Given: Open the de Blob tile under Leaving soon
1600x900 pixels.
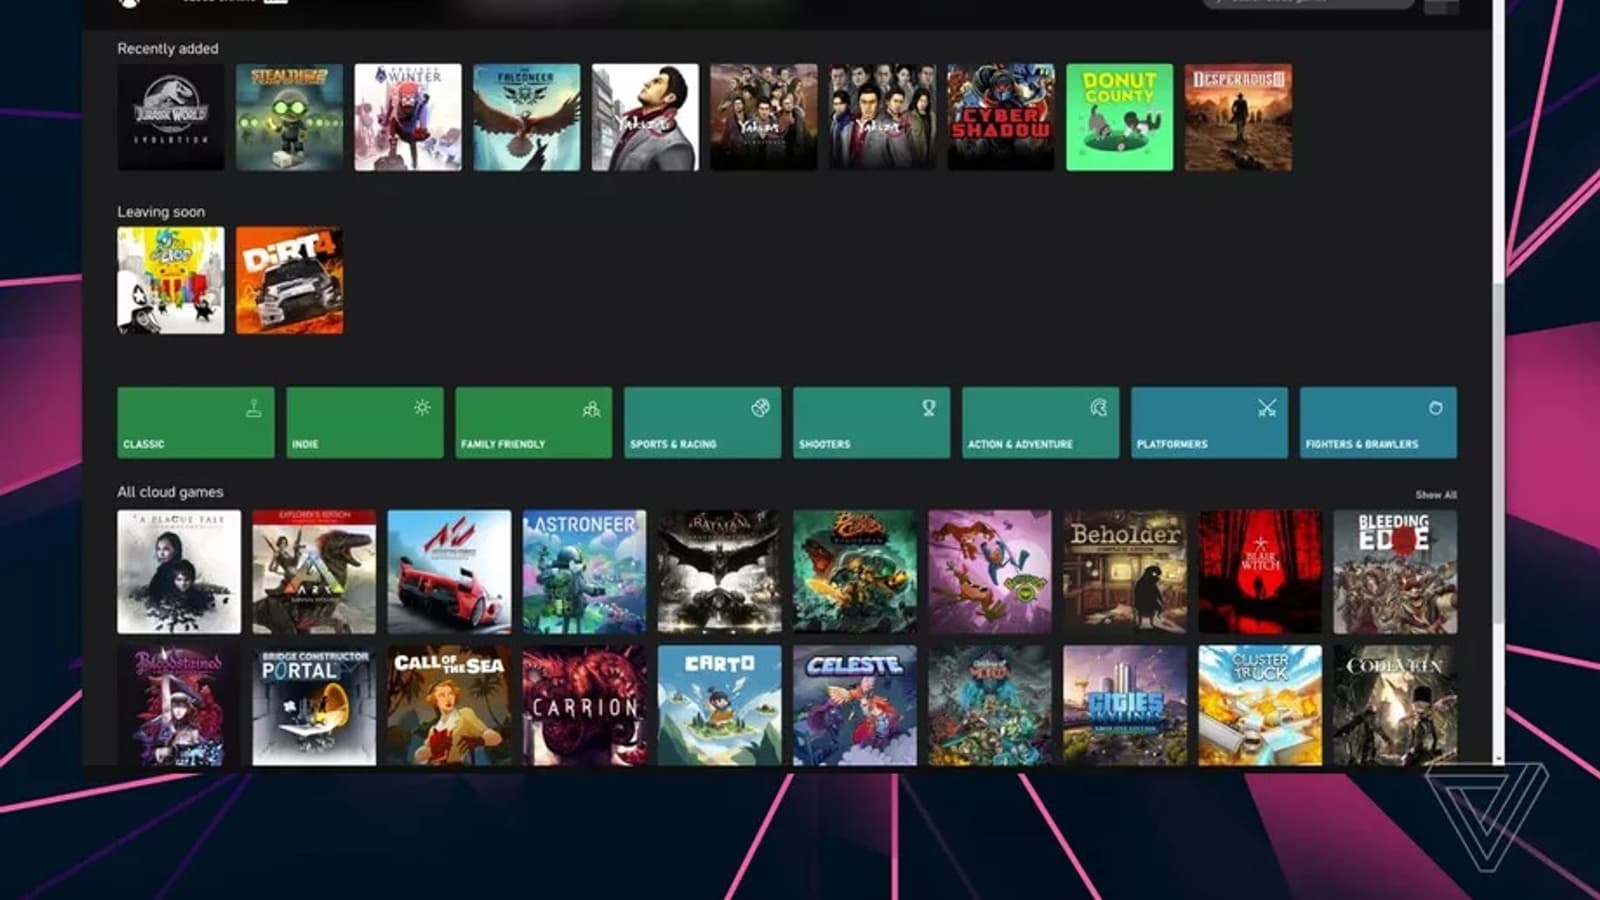Looking at the screenshot, I should 171,280.
